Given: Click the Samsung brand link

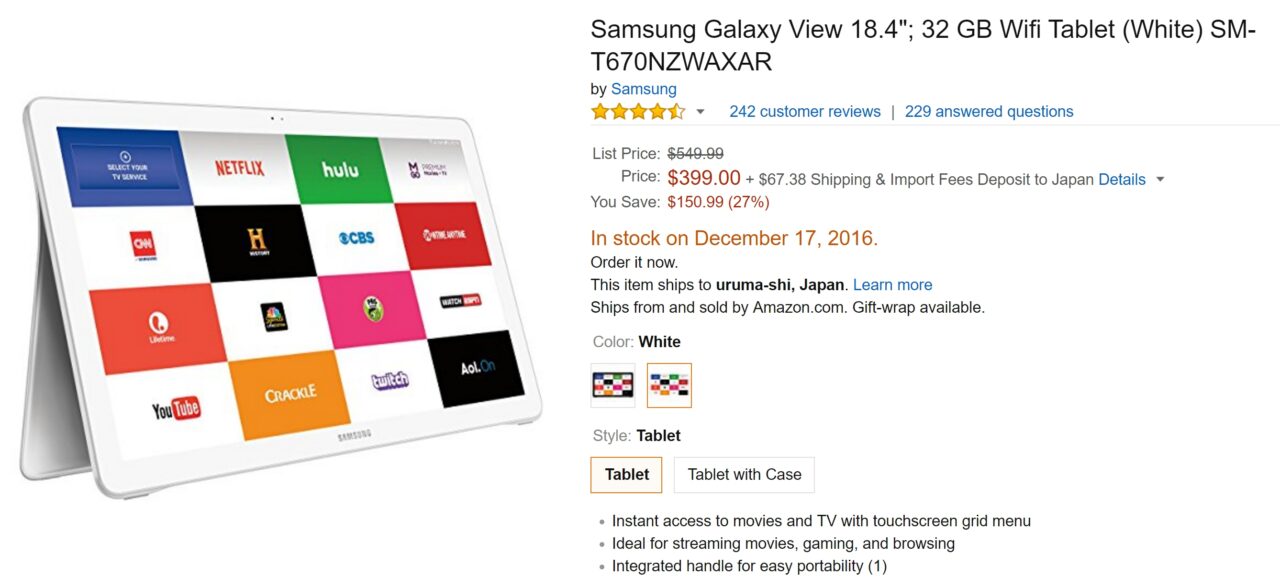Looking at the screenshot, I should coord(644,89).
